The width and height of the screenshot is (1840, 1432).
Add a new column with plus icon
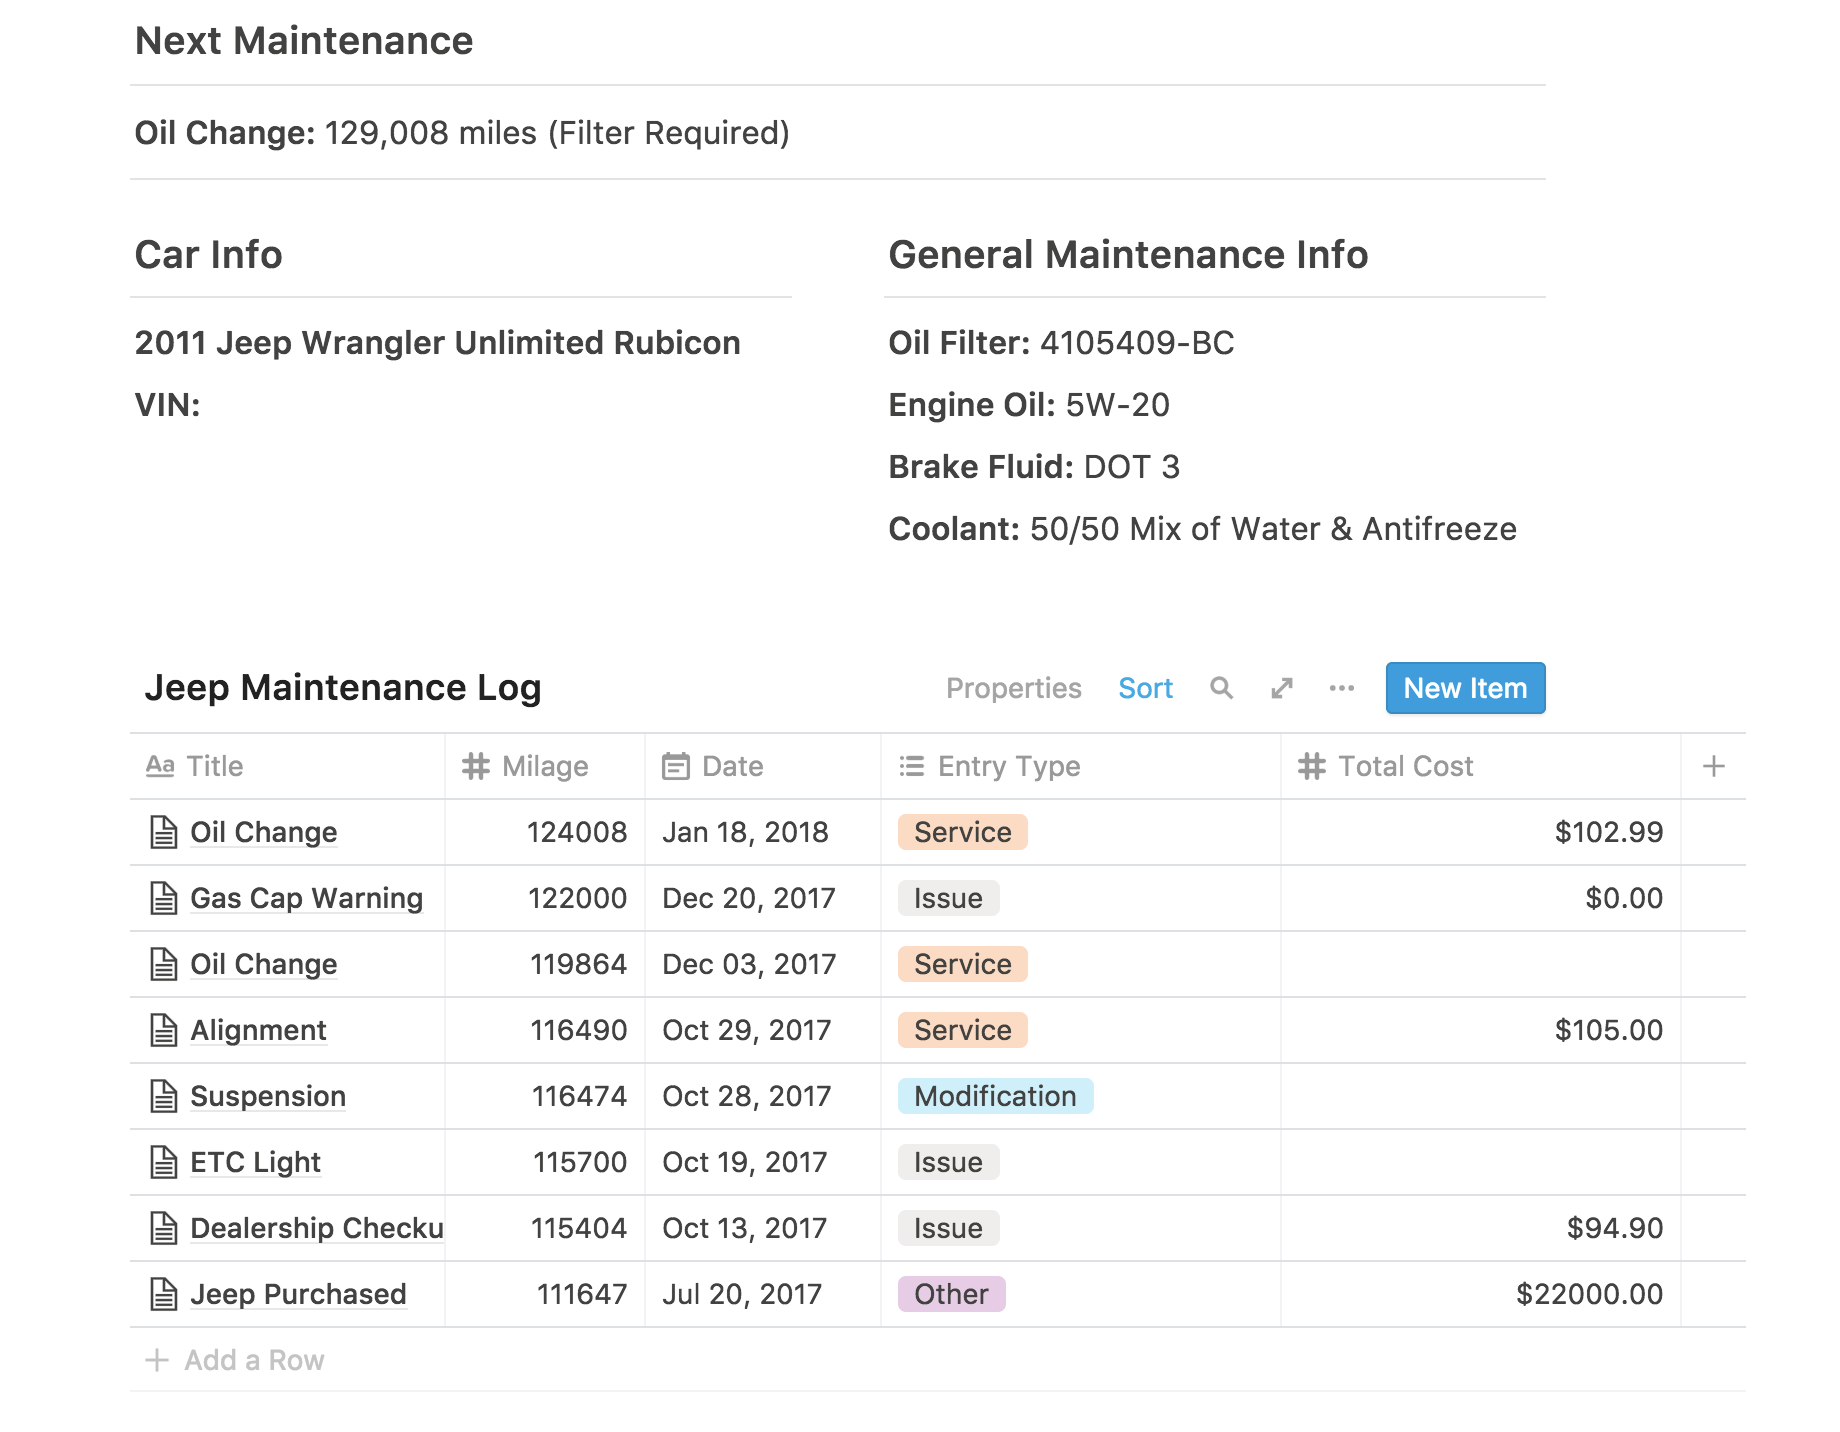1714,766
